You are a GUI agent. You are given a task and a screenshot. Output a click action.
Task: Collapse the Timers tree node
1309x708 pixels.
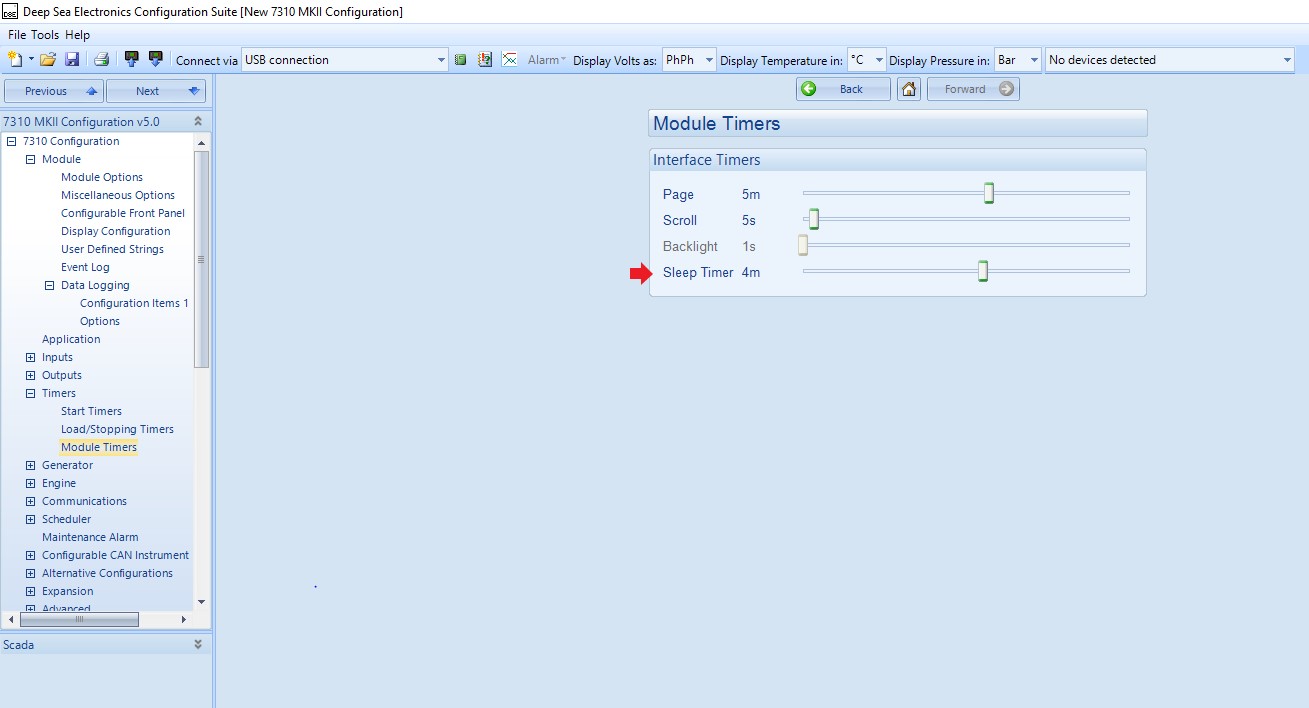(30, 393)
